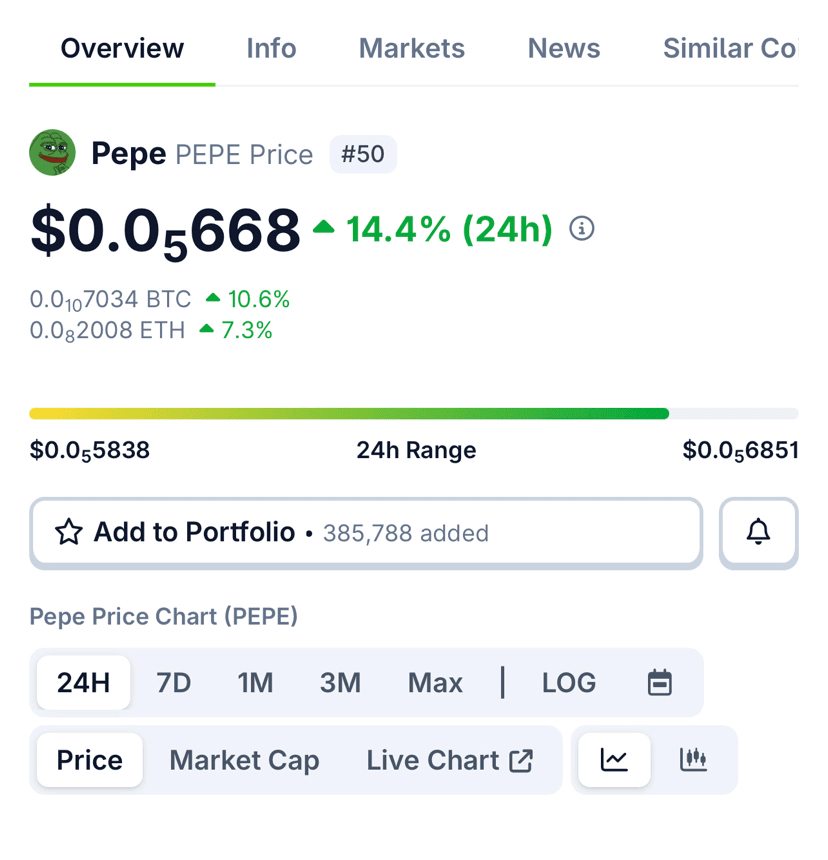Switch to candlestick chart view
828x860 pixels.
pyautogui.click(x=693, y=760)
